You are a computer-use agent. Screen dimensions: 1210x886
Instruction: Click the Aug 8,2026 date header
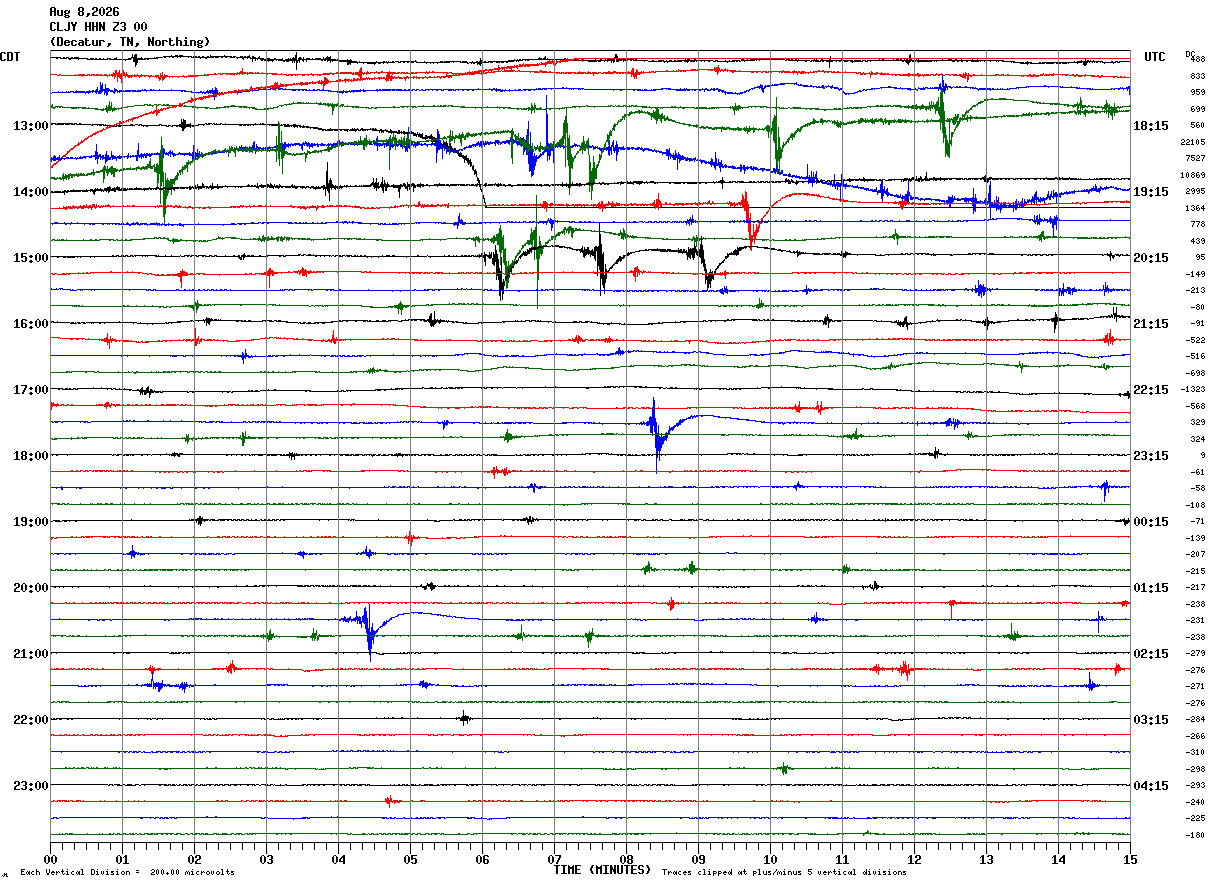83,12
